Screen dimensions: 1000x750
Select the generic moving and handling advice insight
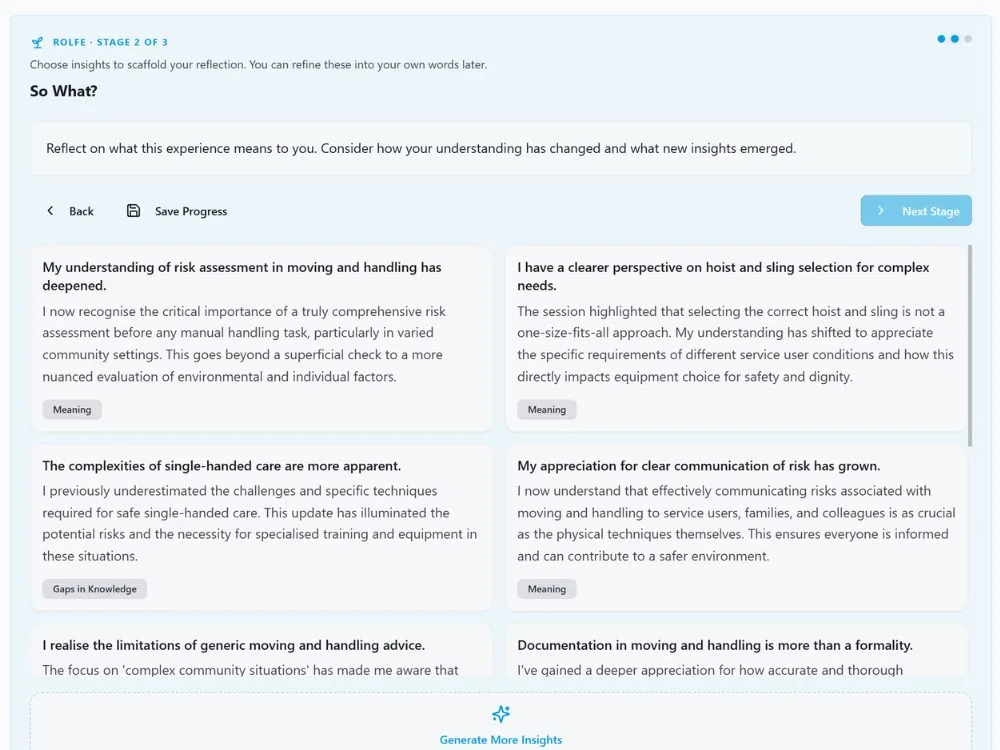click(x=261, y=651)
